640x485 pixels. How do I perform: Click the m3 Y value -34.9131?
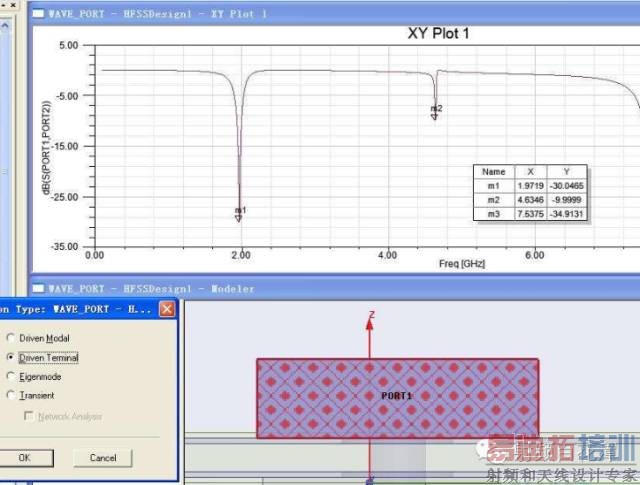[x=567, y=214]
